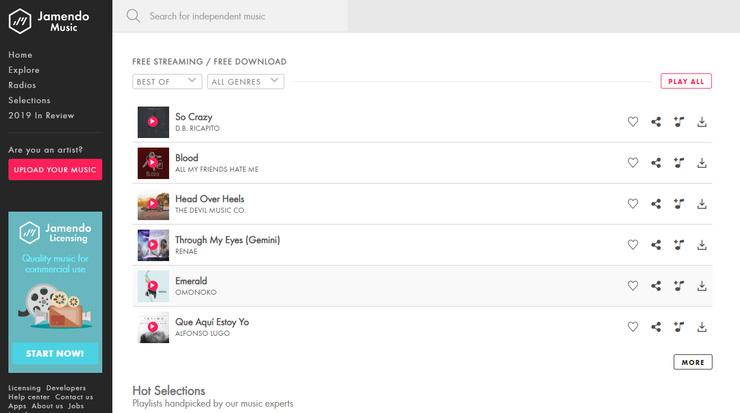Download the So Crazy track
The width and height of the screenshot is (740, 413).
click(702, 122)
